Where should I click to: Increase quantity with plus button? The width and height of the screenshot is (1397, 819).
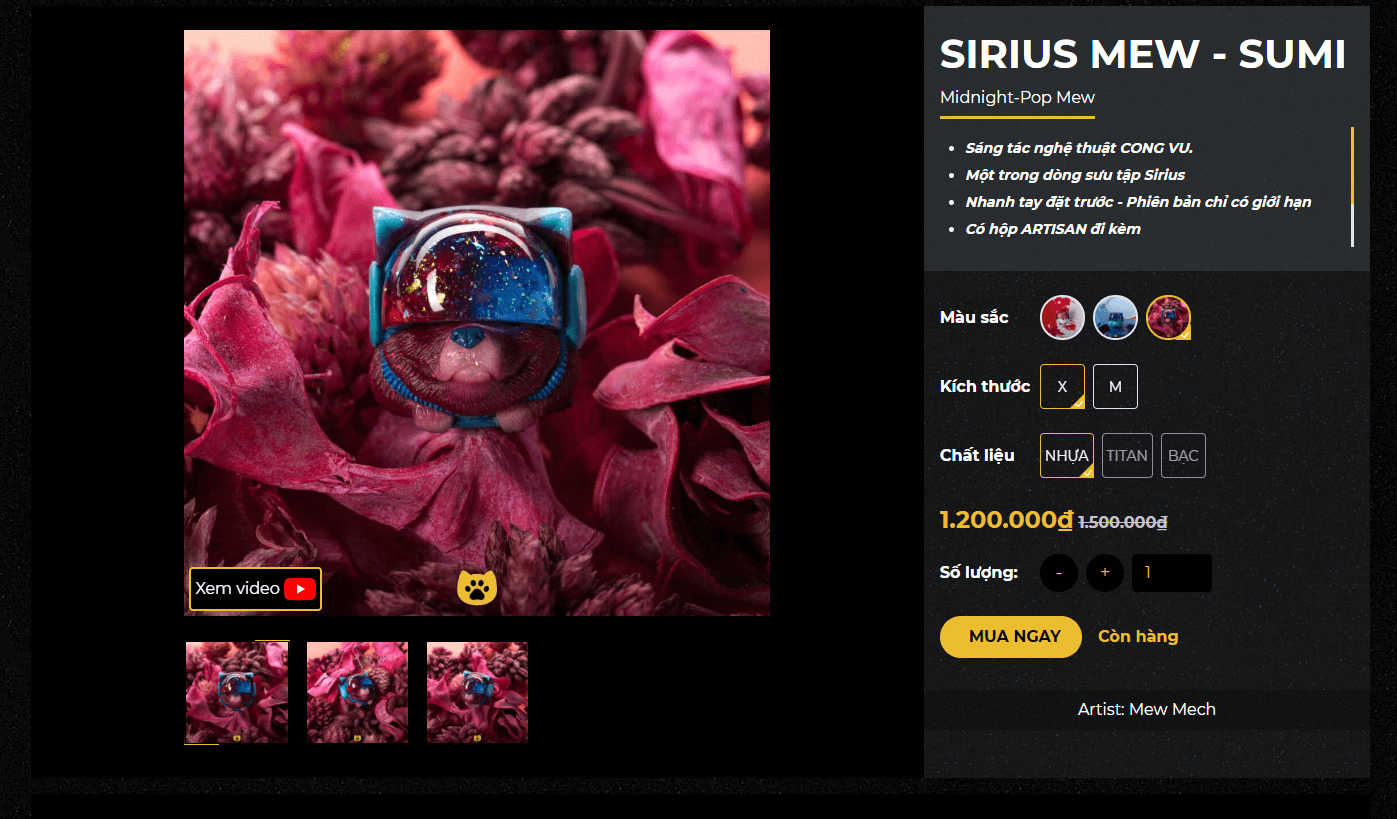[x=1105, y=573]
